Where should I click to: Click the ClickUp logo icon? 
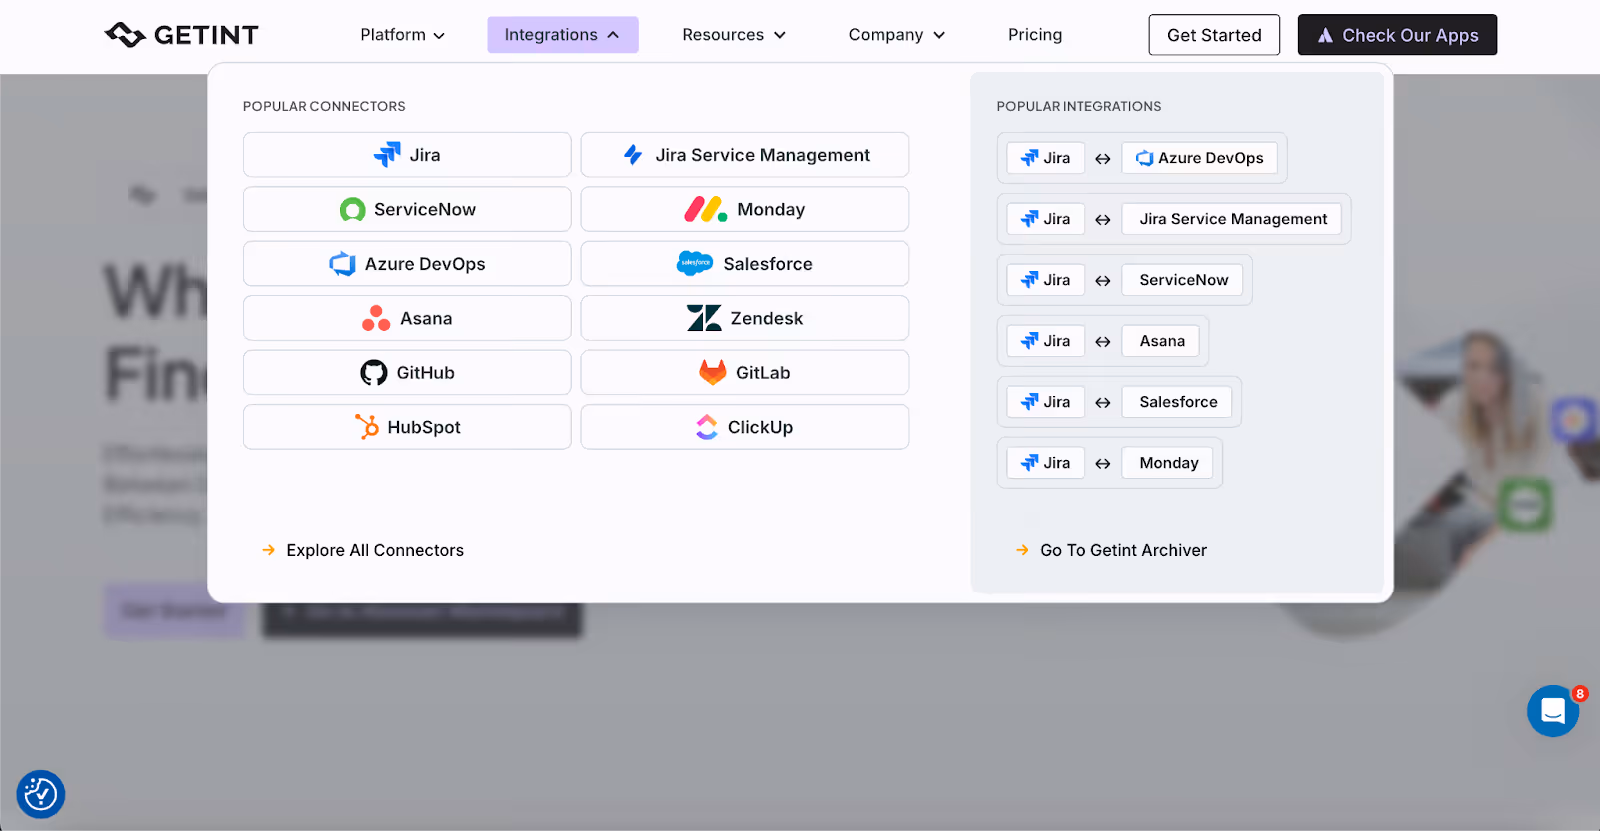707,427
